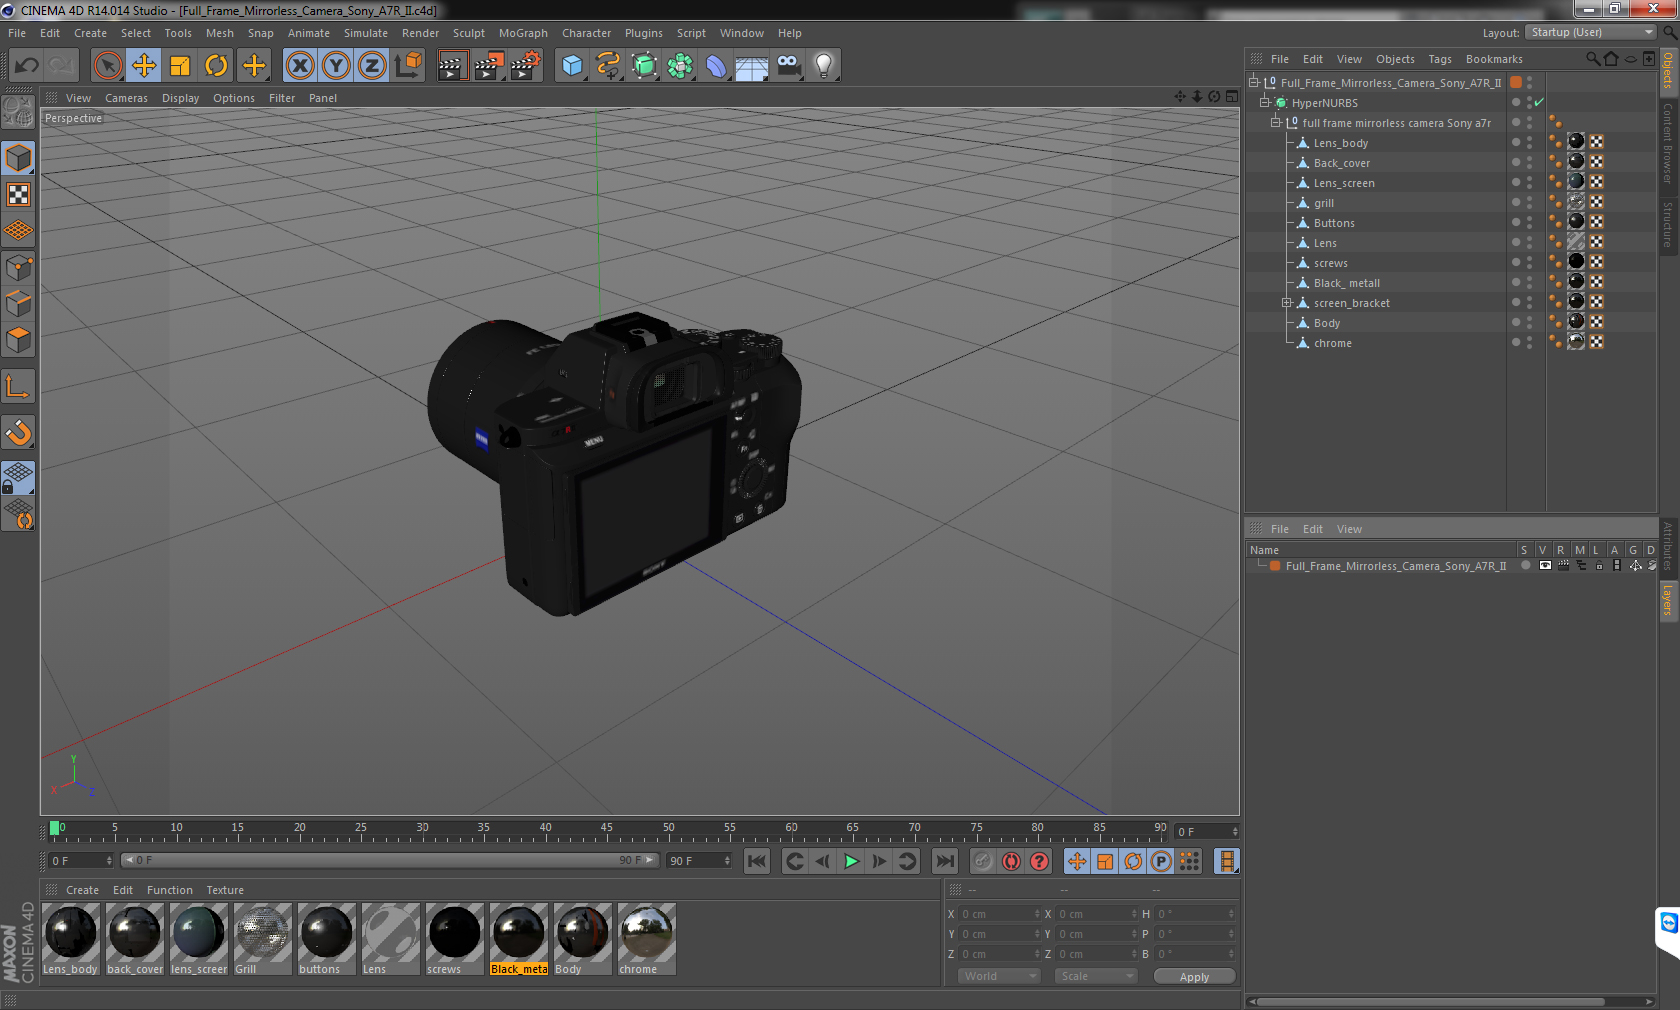
Task: Step the current frame 0 F spinner
Action: pyautogui.click(x=109, y=860)
